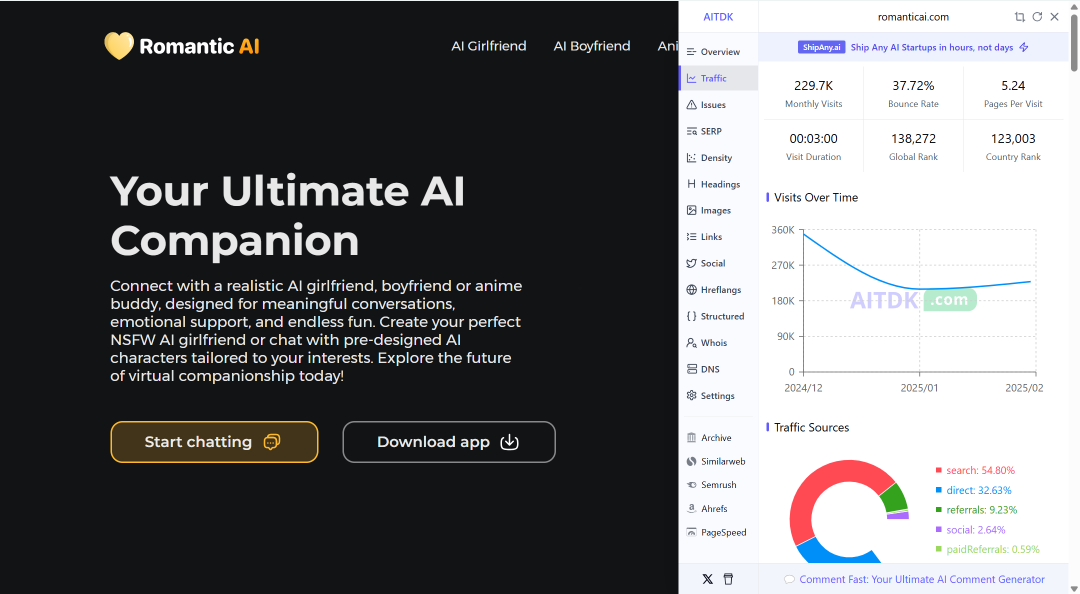
Task: Click the 123,003 Country Rank value
Action: point(1013,139)
